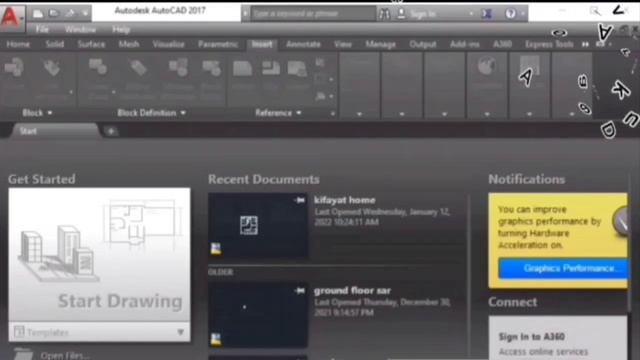Switch to the View ribbon tab
640x360 pixels.
click(342, 44)
